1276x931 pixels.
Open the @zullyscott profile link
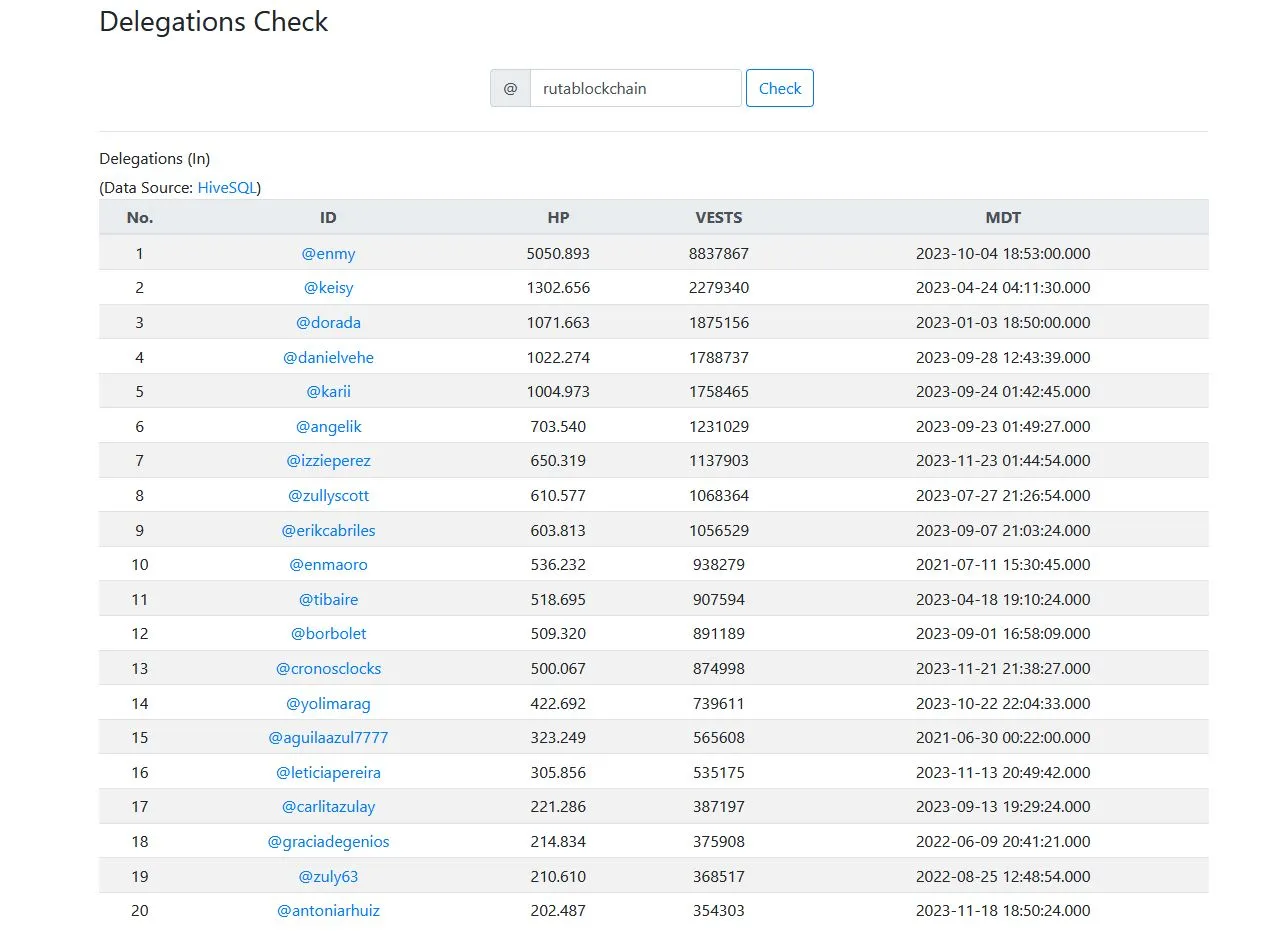tap(328, 495)
